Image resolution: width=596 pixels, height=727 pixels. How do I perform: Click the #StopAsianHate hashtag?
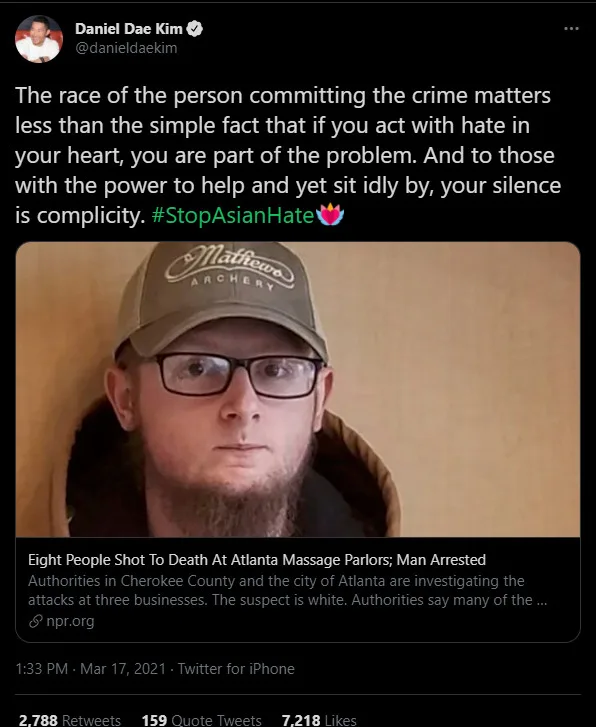(x=233, y=216)
